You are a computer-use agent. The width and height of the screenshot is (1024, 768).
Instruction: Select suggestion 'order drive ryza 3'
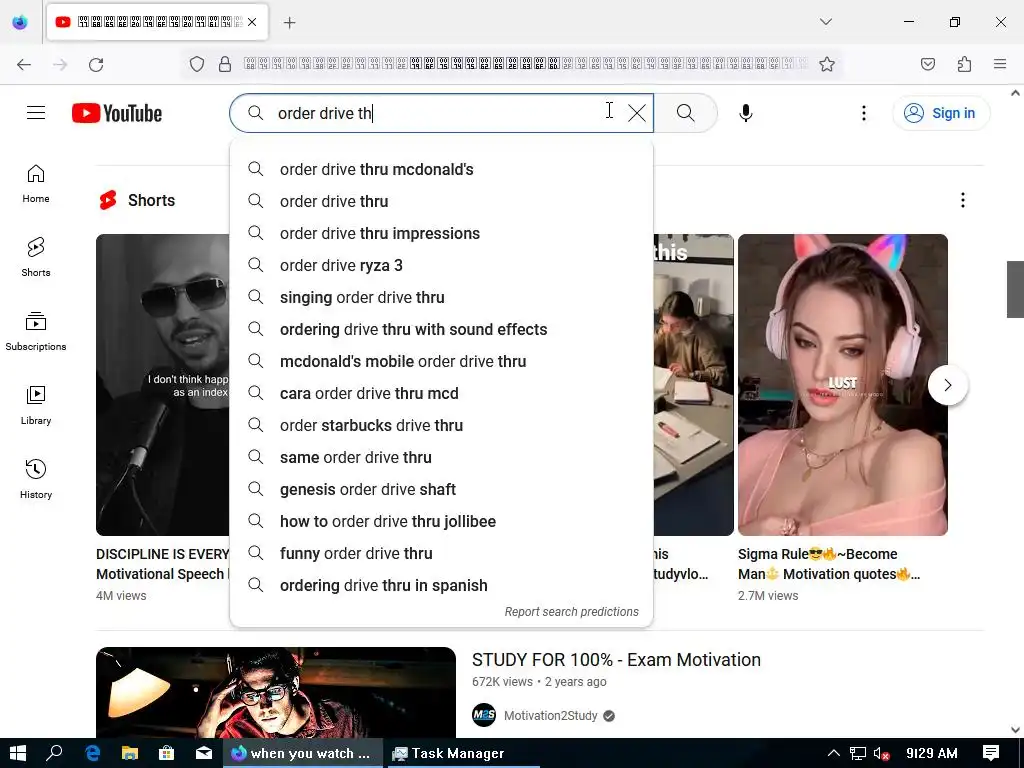tap(441, 266)
